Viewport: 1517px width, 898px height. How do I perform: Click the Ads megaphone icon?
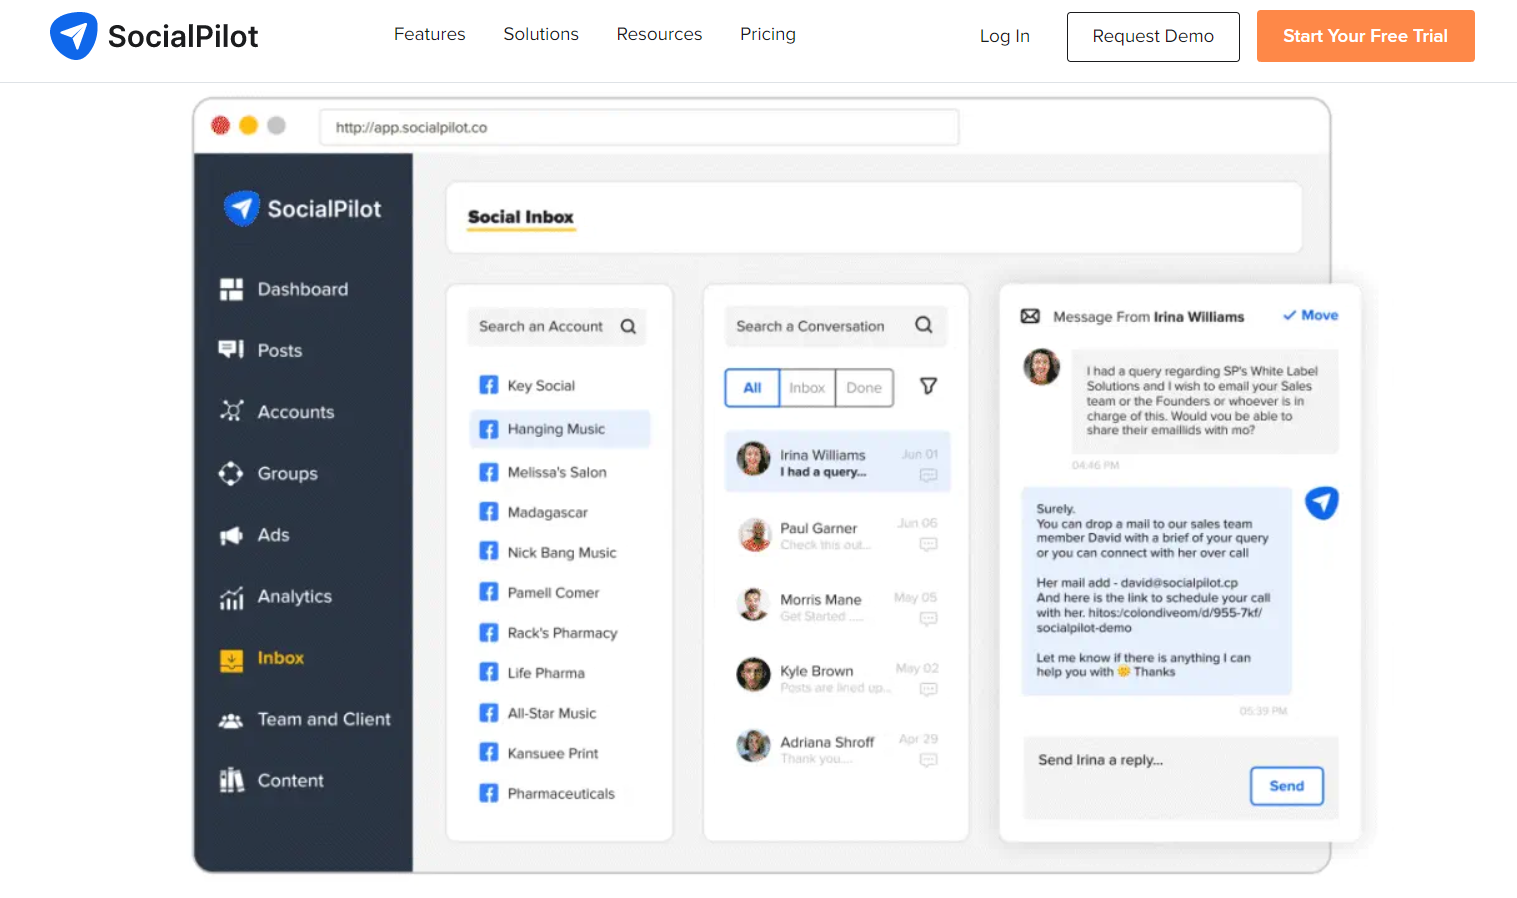(x=231, y=535)
